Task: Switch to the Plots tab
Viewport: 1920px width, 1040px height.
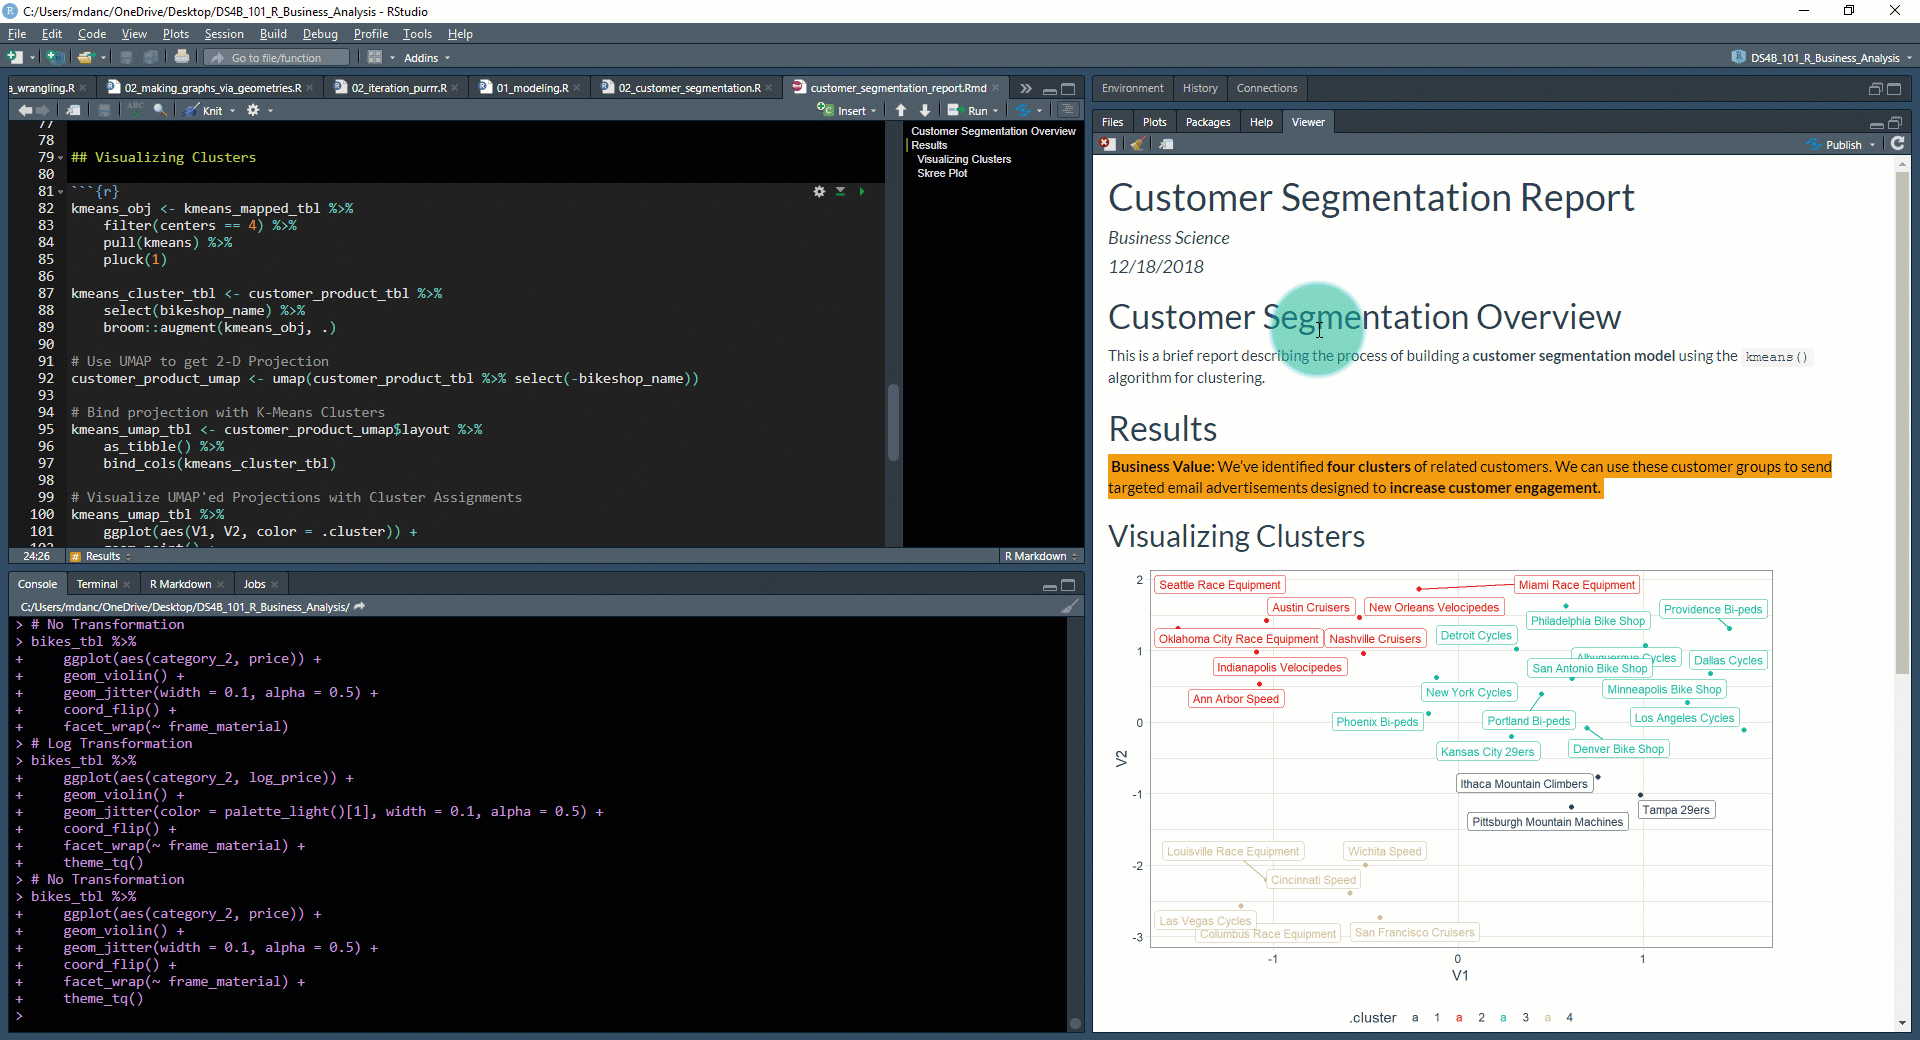Action: tap(1155, 122)
